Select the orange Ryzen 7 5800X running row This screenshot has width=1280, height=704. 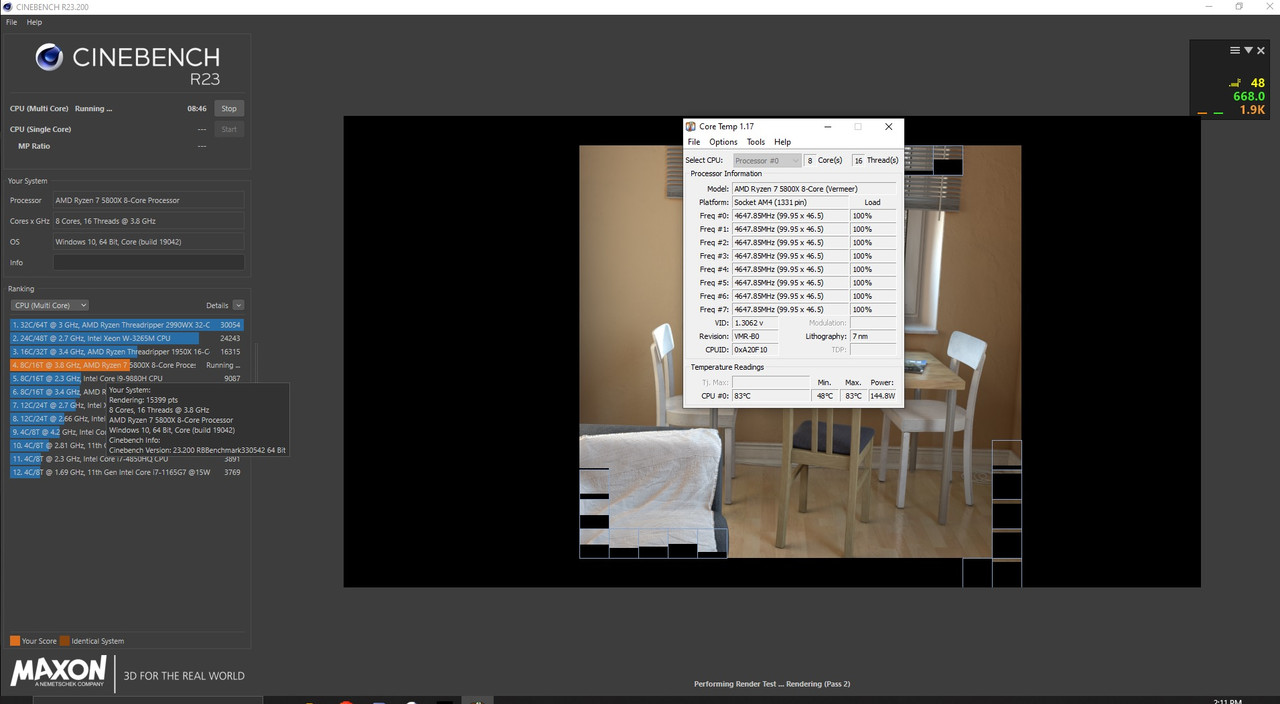point(127,365)
